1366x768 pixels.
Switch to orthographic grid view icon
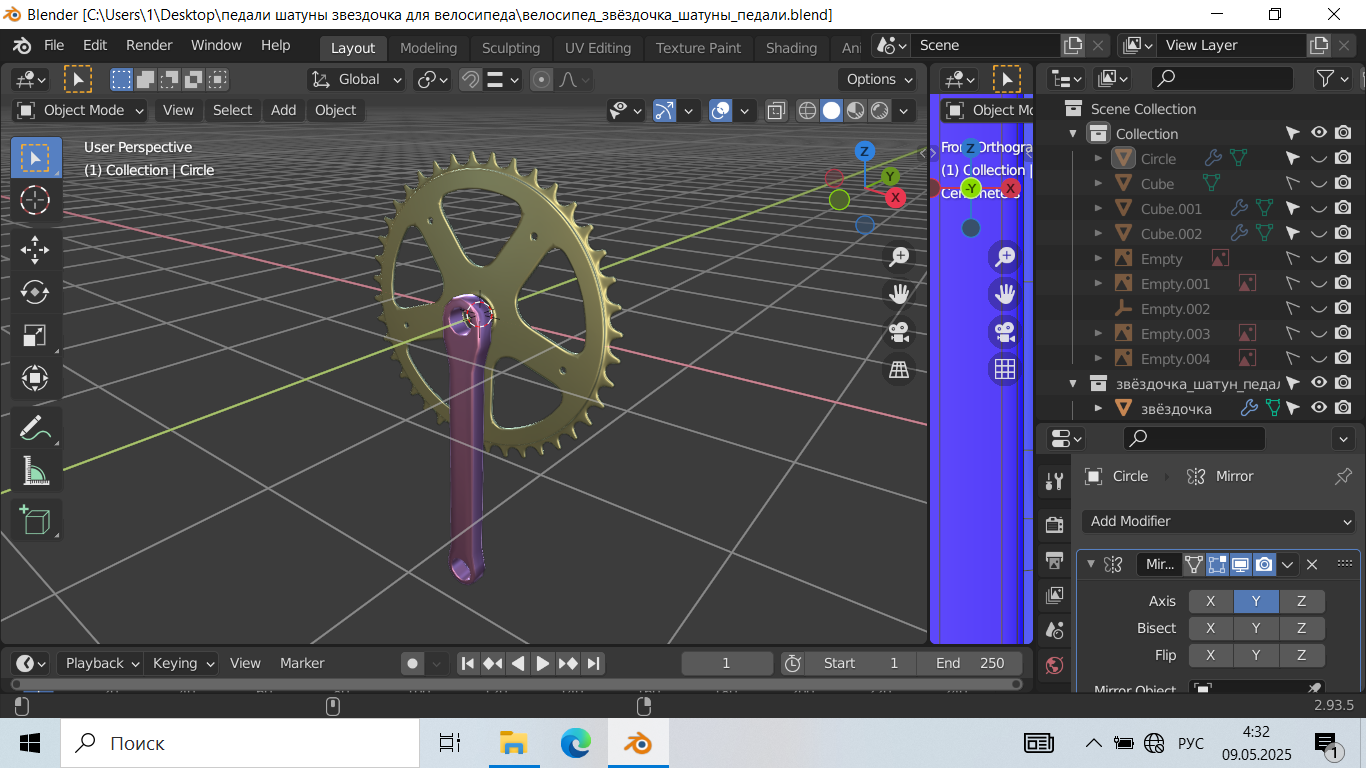[x=899, y=371]
